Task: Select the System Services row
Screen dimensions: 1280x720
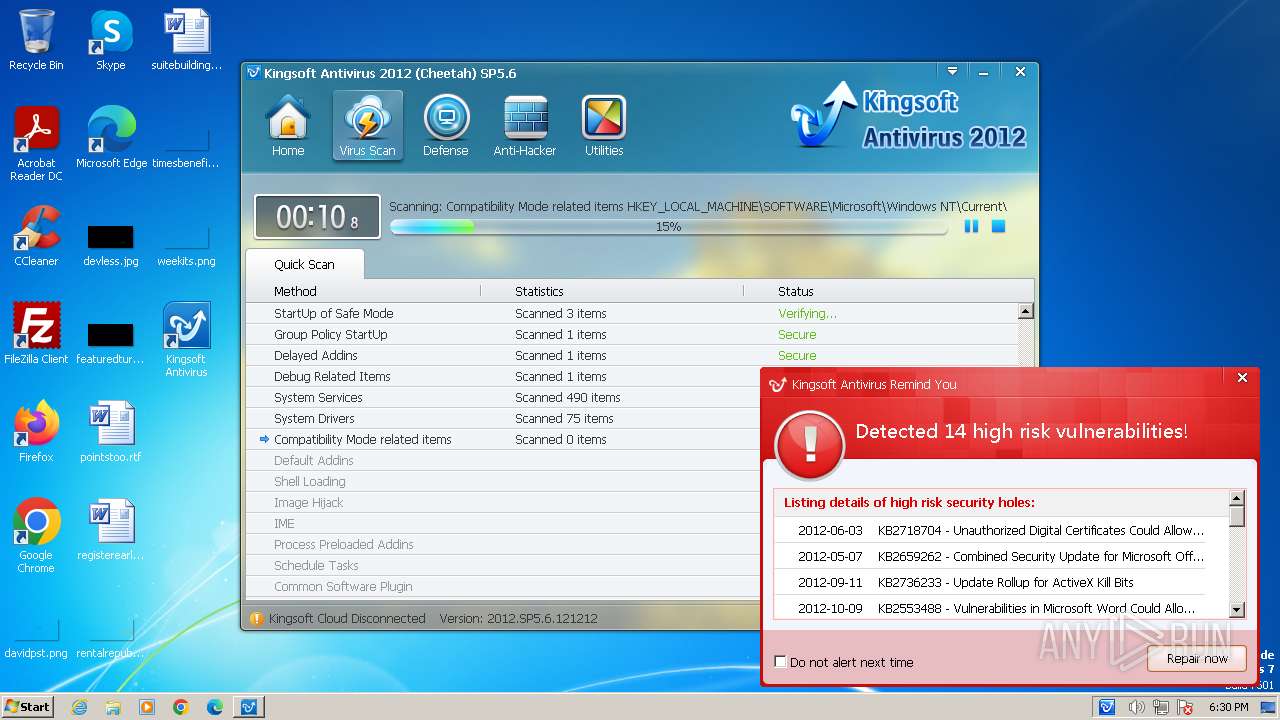Action: tap(503, 397)
